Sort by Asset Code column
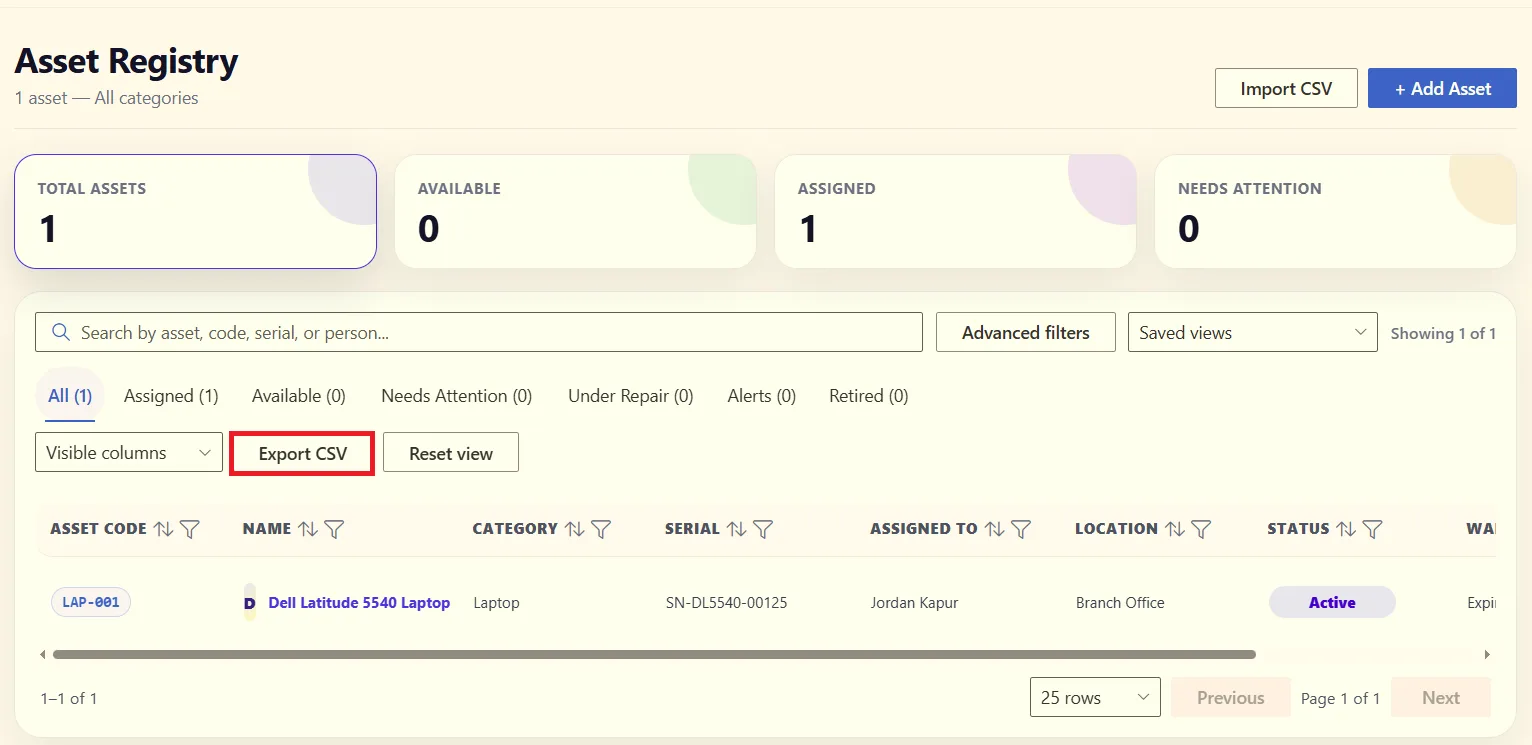Image resolution: width=1532 pixels, height=745 pixels. coord(163,529)
